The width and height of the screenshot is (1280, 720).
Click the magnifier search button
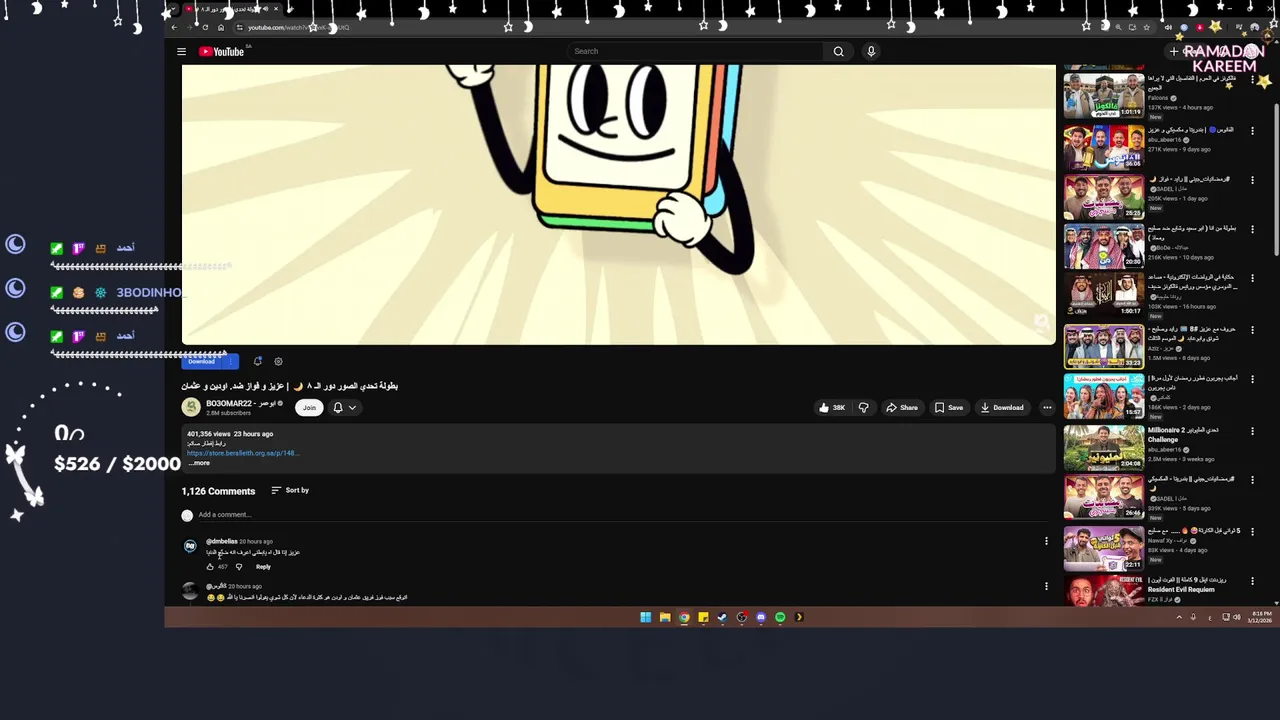pyautogui.click(x=838, y=51)
